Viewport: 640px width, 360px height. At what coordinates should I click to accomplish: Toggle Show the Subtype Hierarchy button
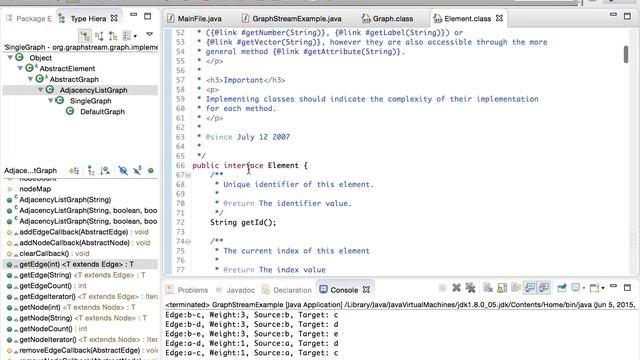point(113,36)
